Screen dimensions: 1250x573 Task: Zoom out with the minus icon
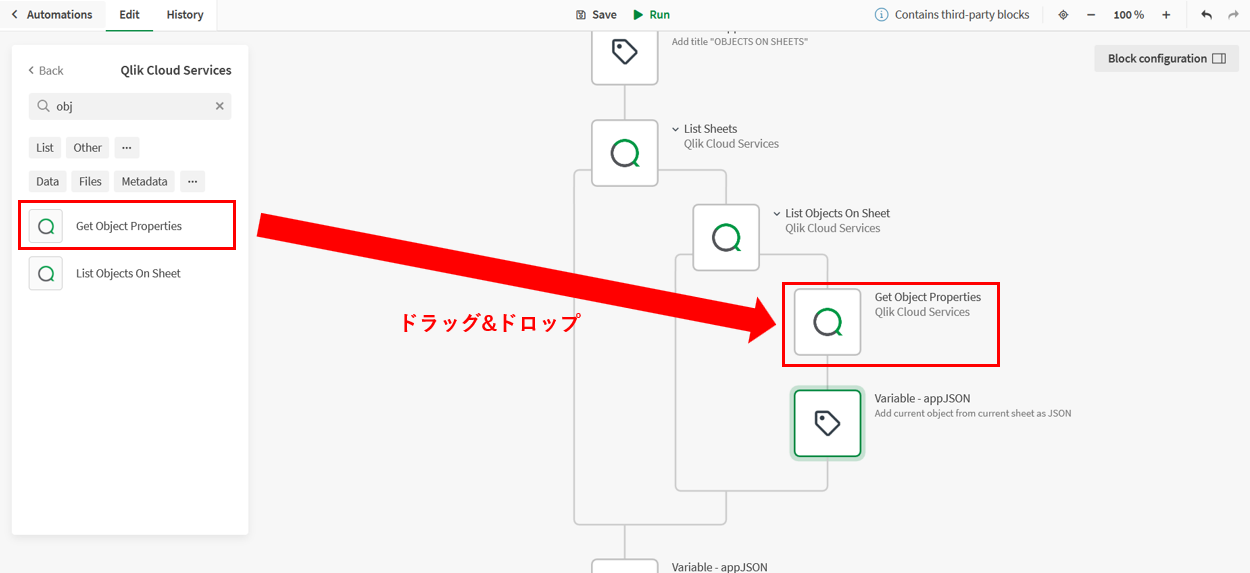tap(1091, 15)
